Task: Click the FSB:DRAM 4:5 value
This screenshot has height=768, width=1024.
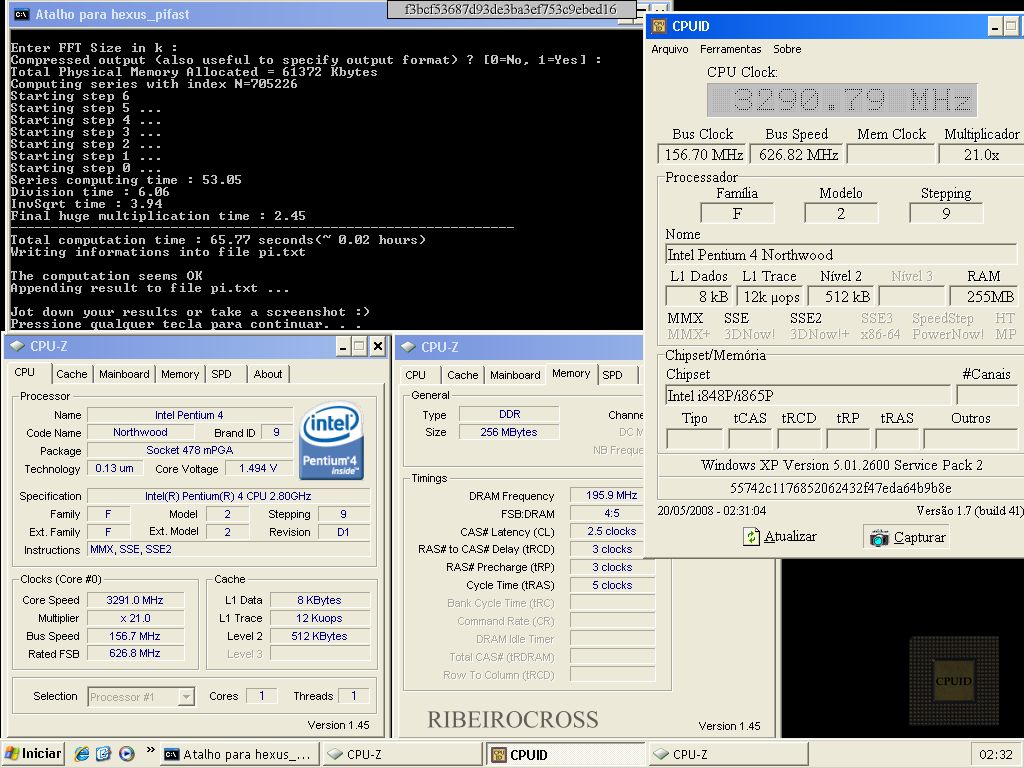Action: 611,513
